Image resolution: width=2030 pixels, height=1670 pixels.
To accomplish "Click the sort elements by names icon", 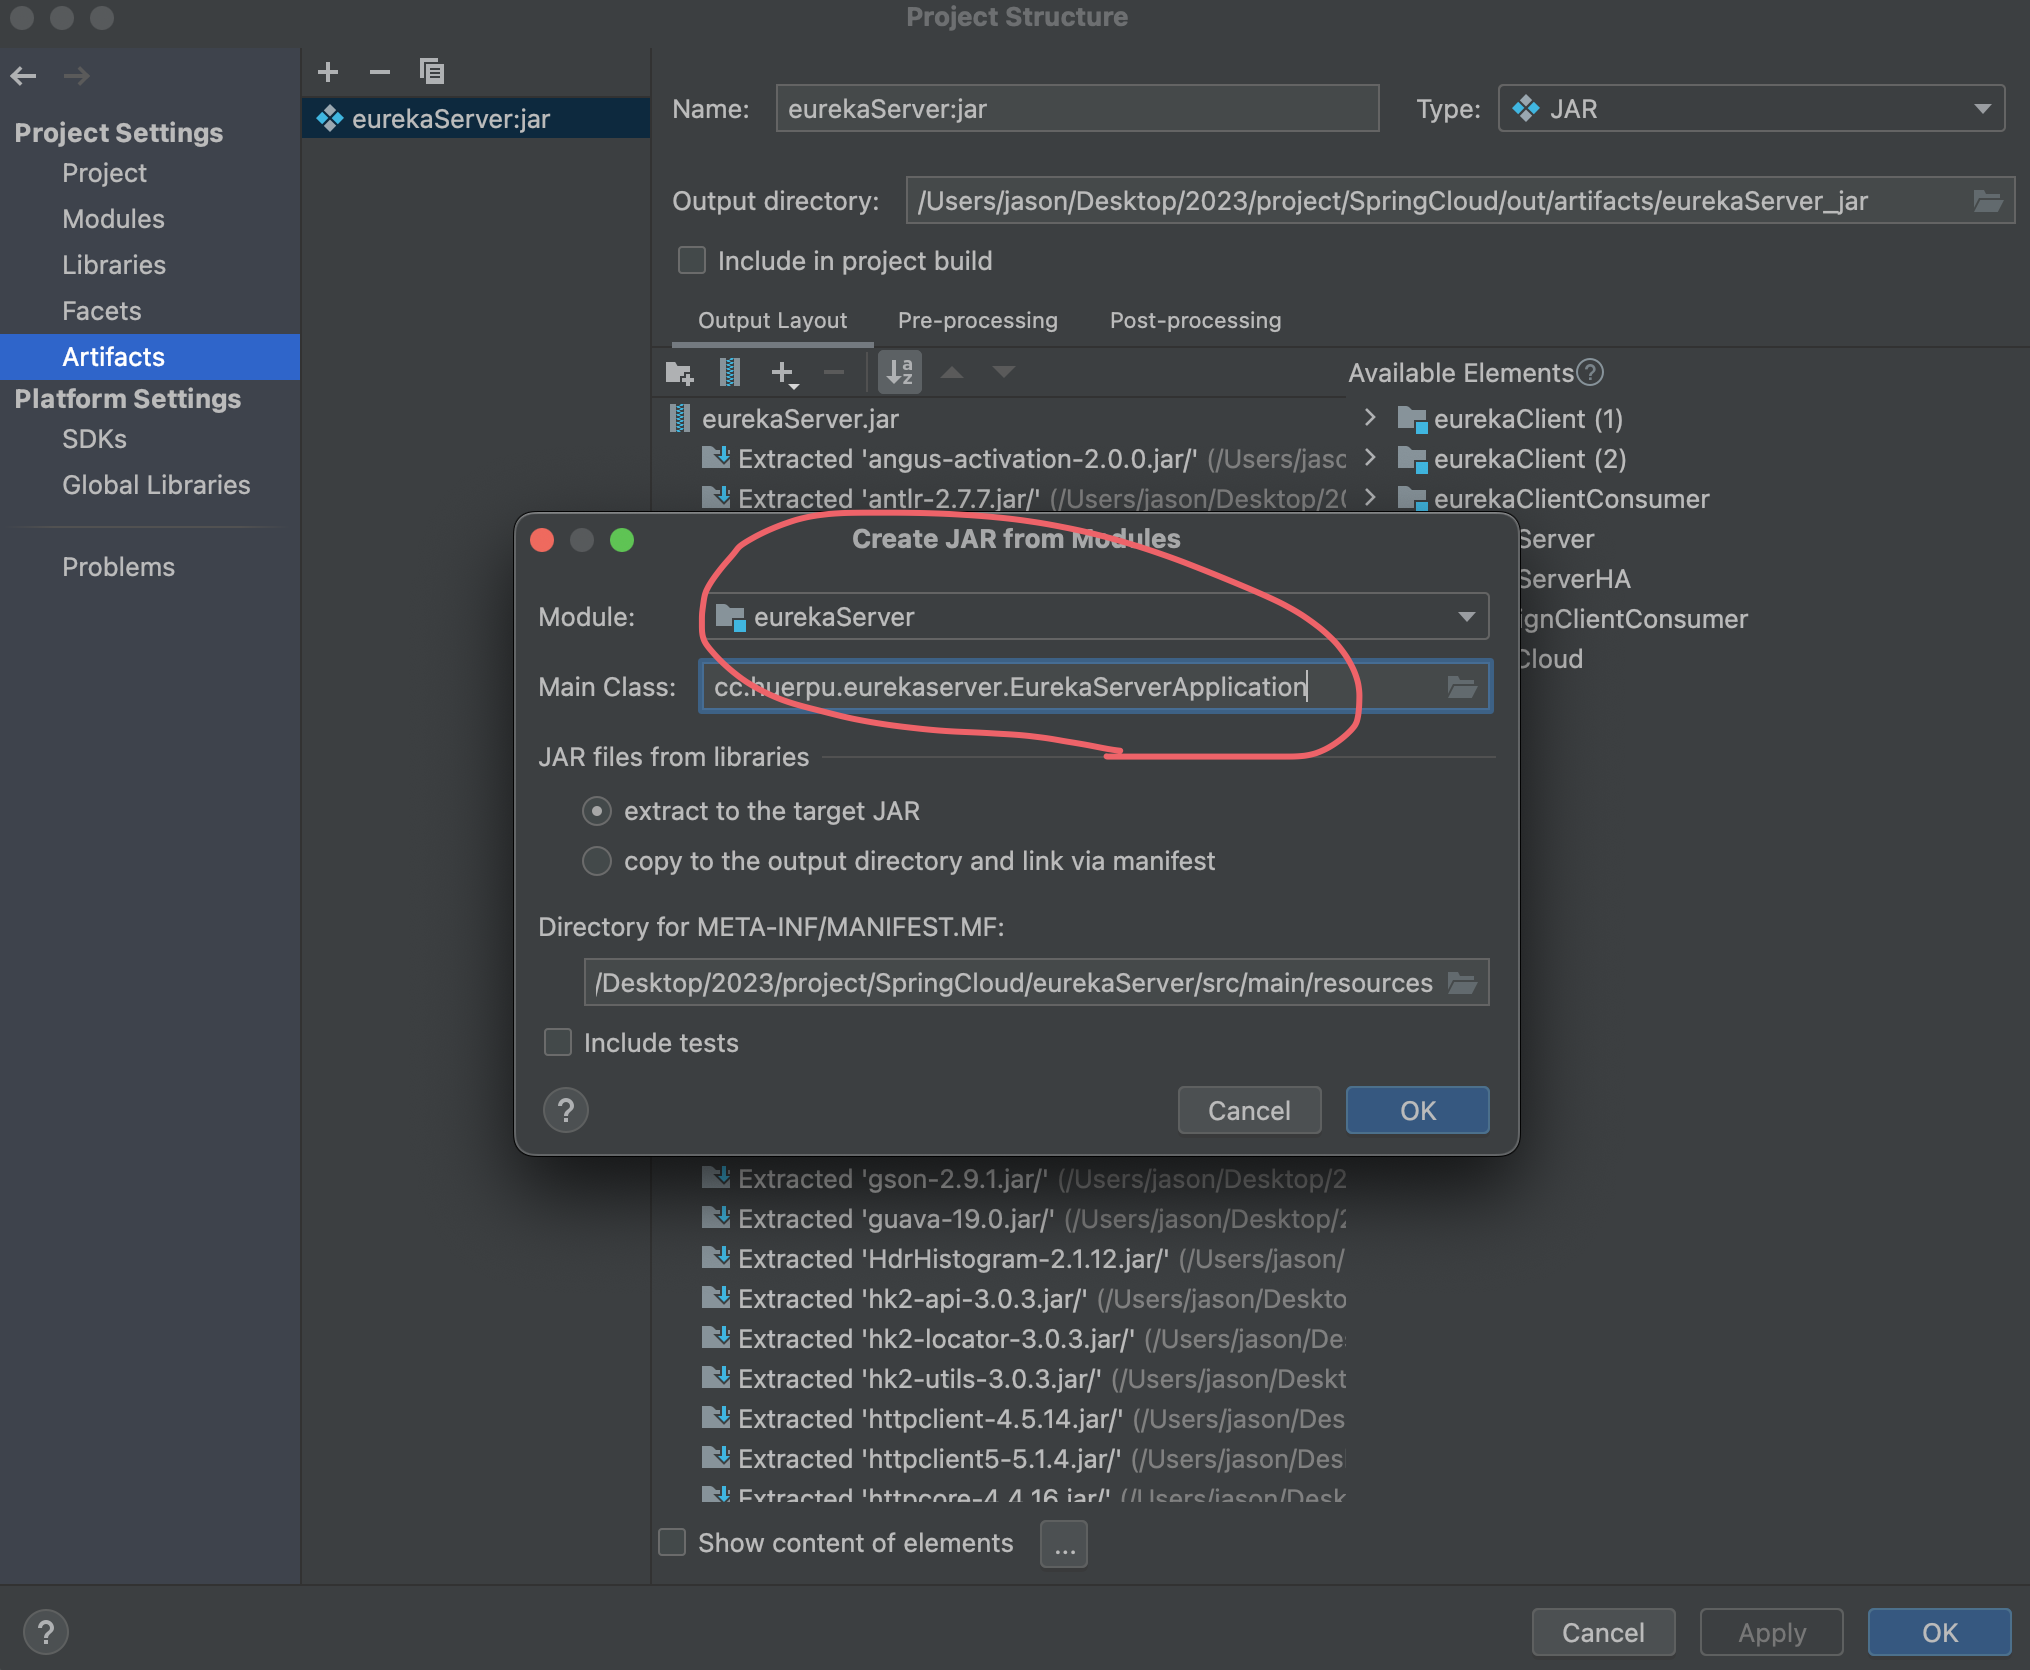I will [x=900, y=373].
